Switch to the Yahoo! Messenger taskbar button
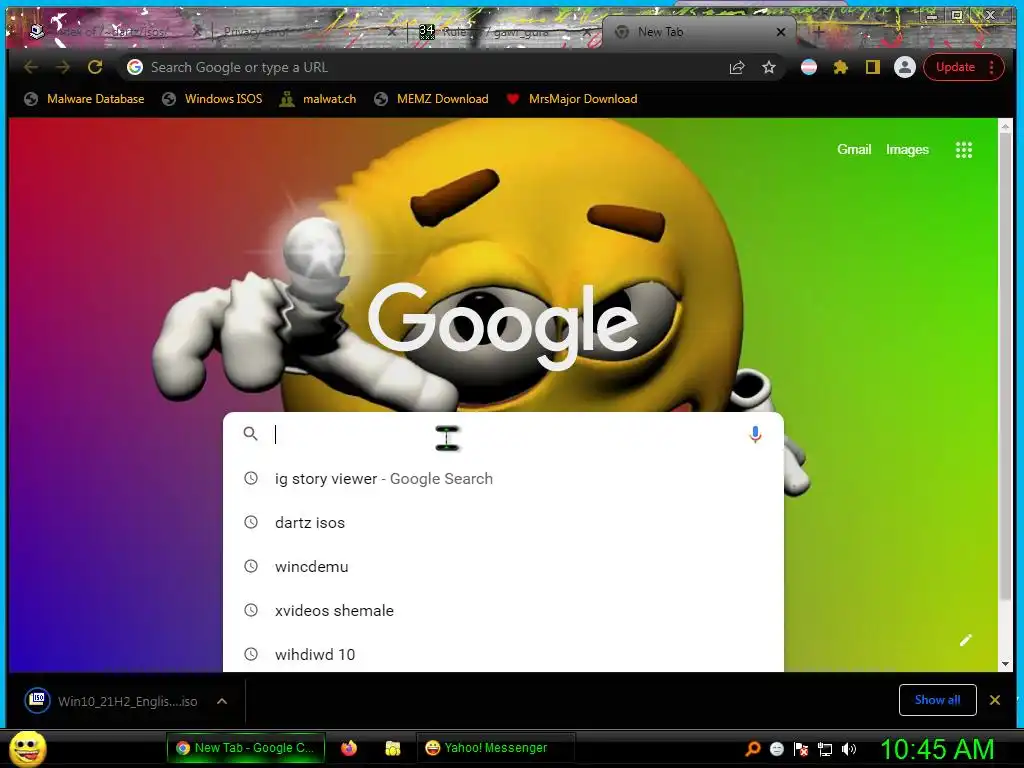Viewport: 1024px width, 768px height. 495,748
